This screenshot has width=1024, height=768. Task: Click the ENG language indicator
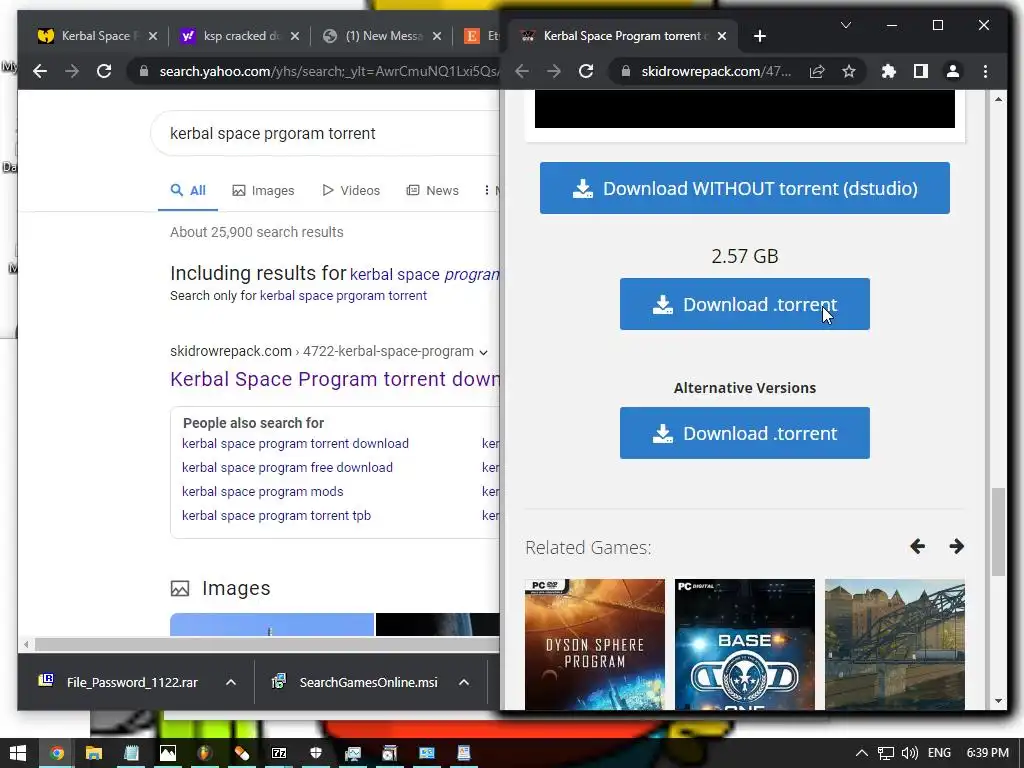coord(939,753)
